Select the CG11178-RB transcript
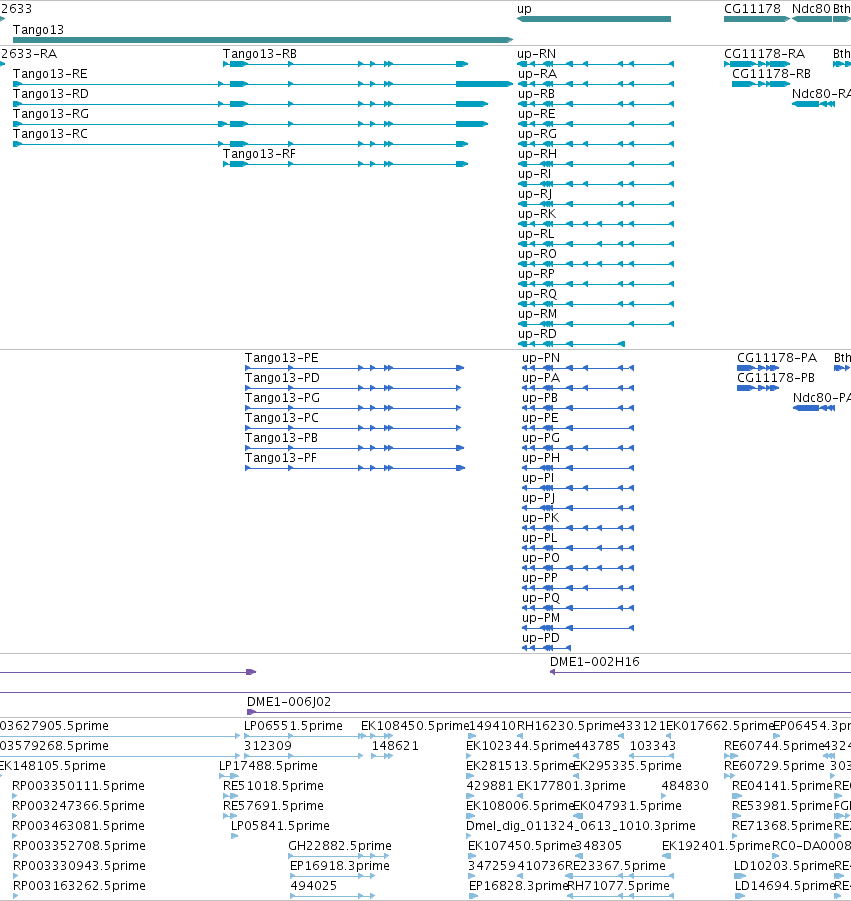This screenshot has width=851, height=901. [761, 84]
